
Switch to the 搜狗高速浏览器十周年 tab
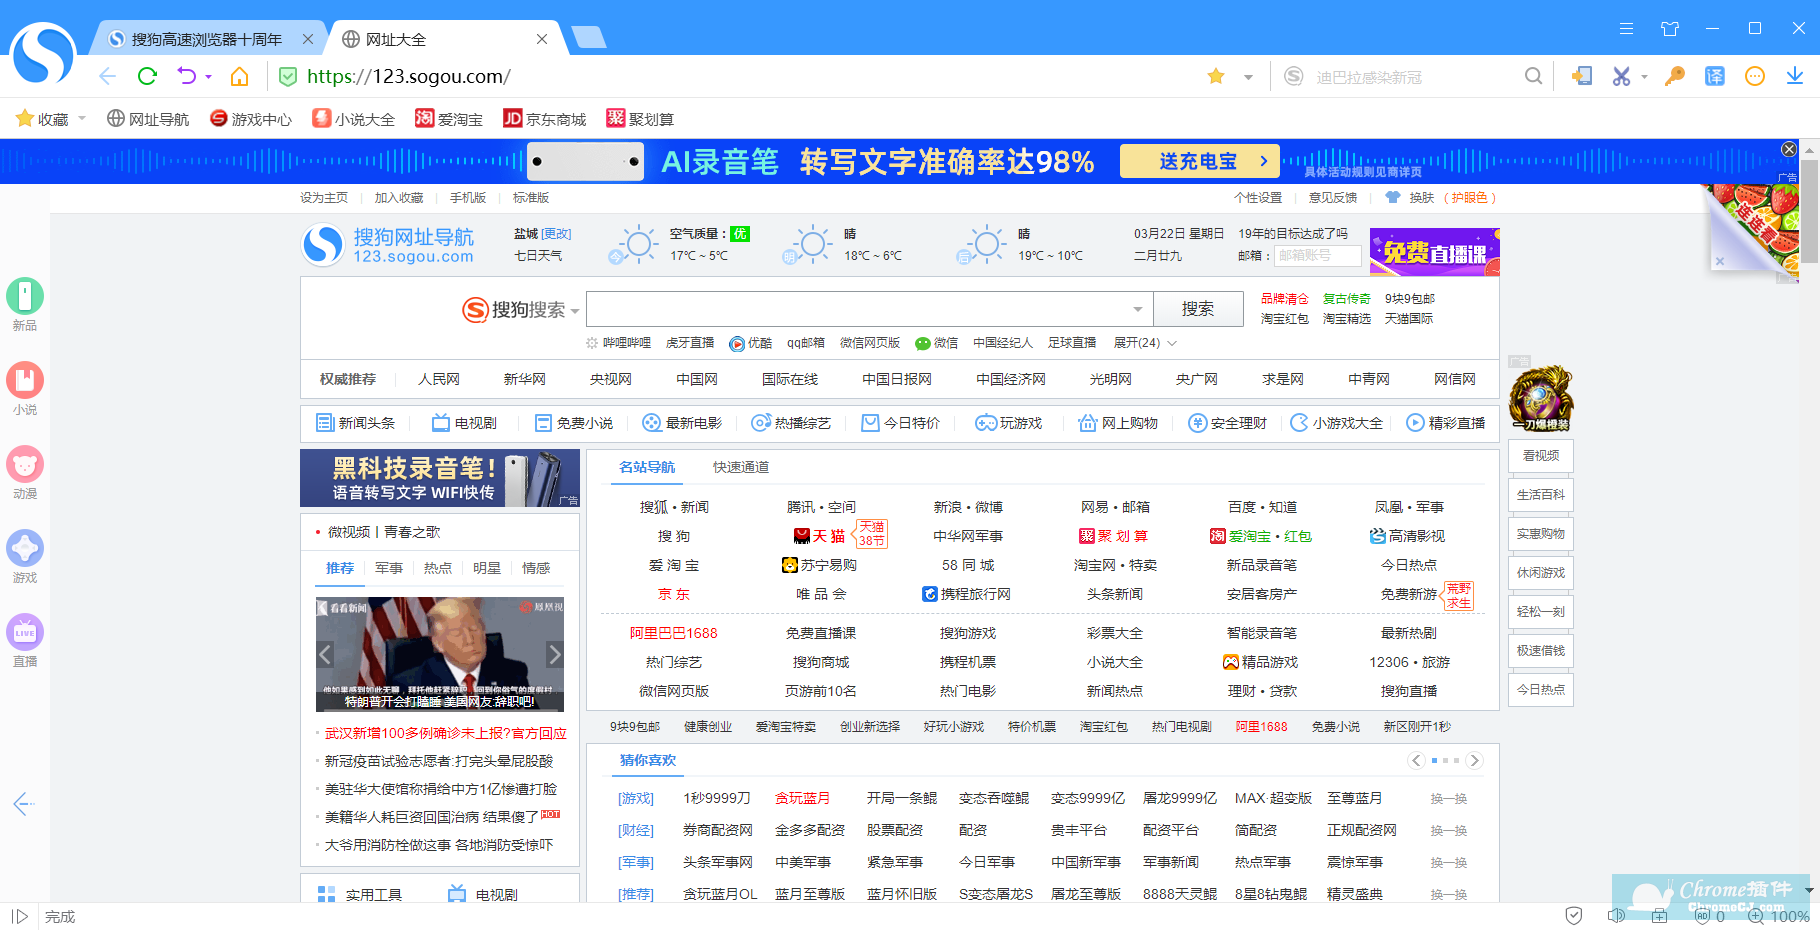click(x=207, y=39)
